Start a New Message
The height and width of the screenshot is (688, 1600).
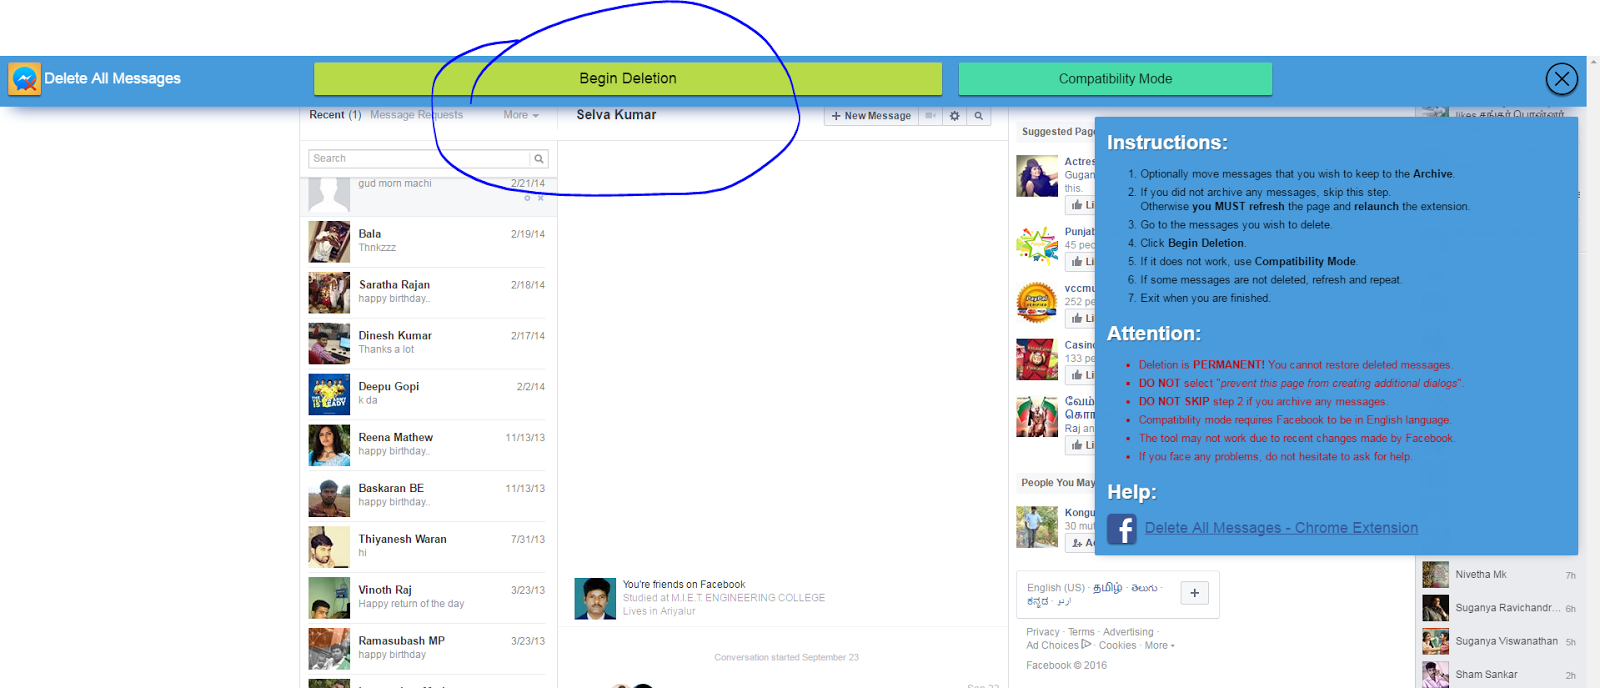(871, 116)
